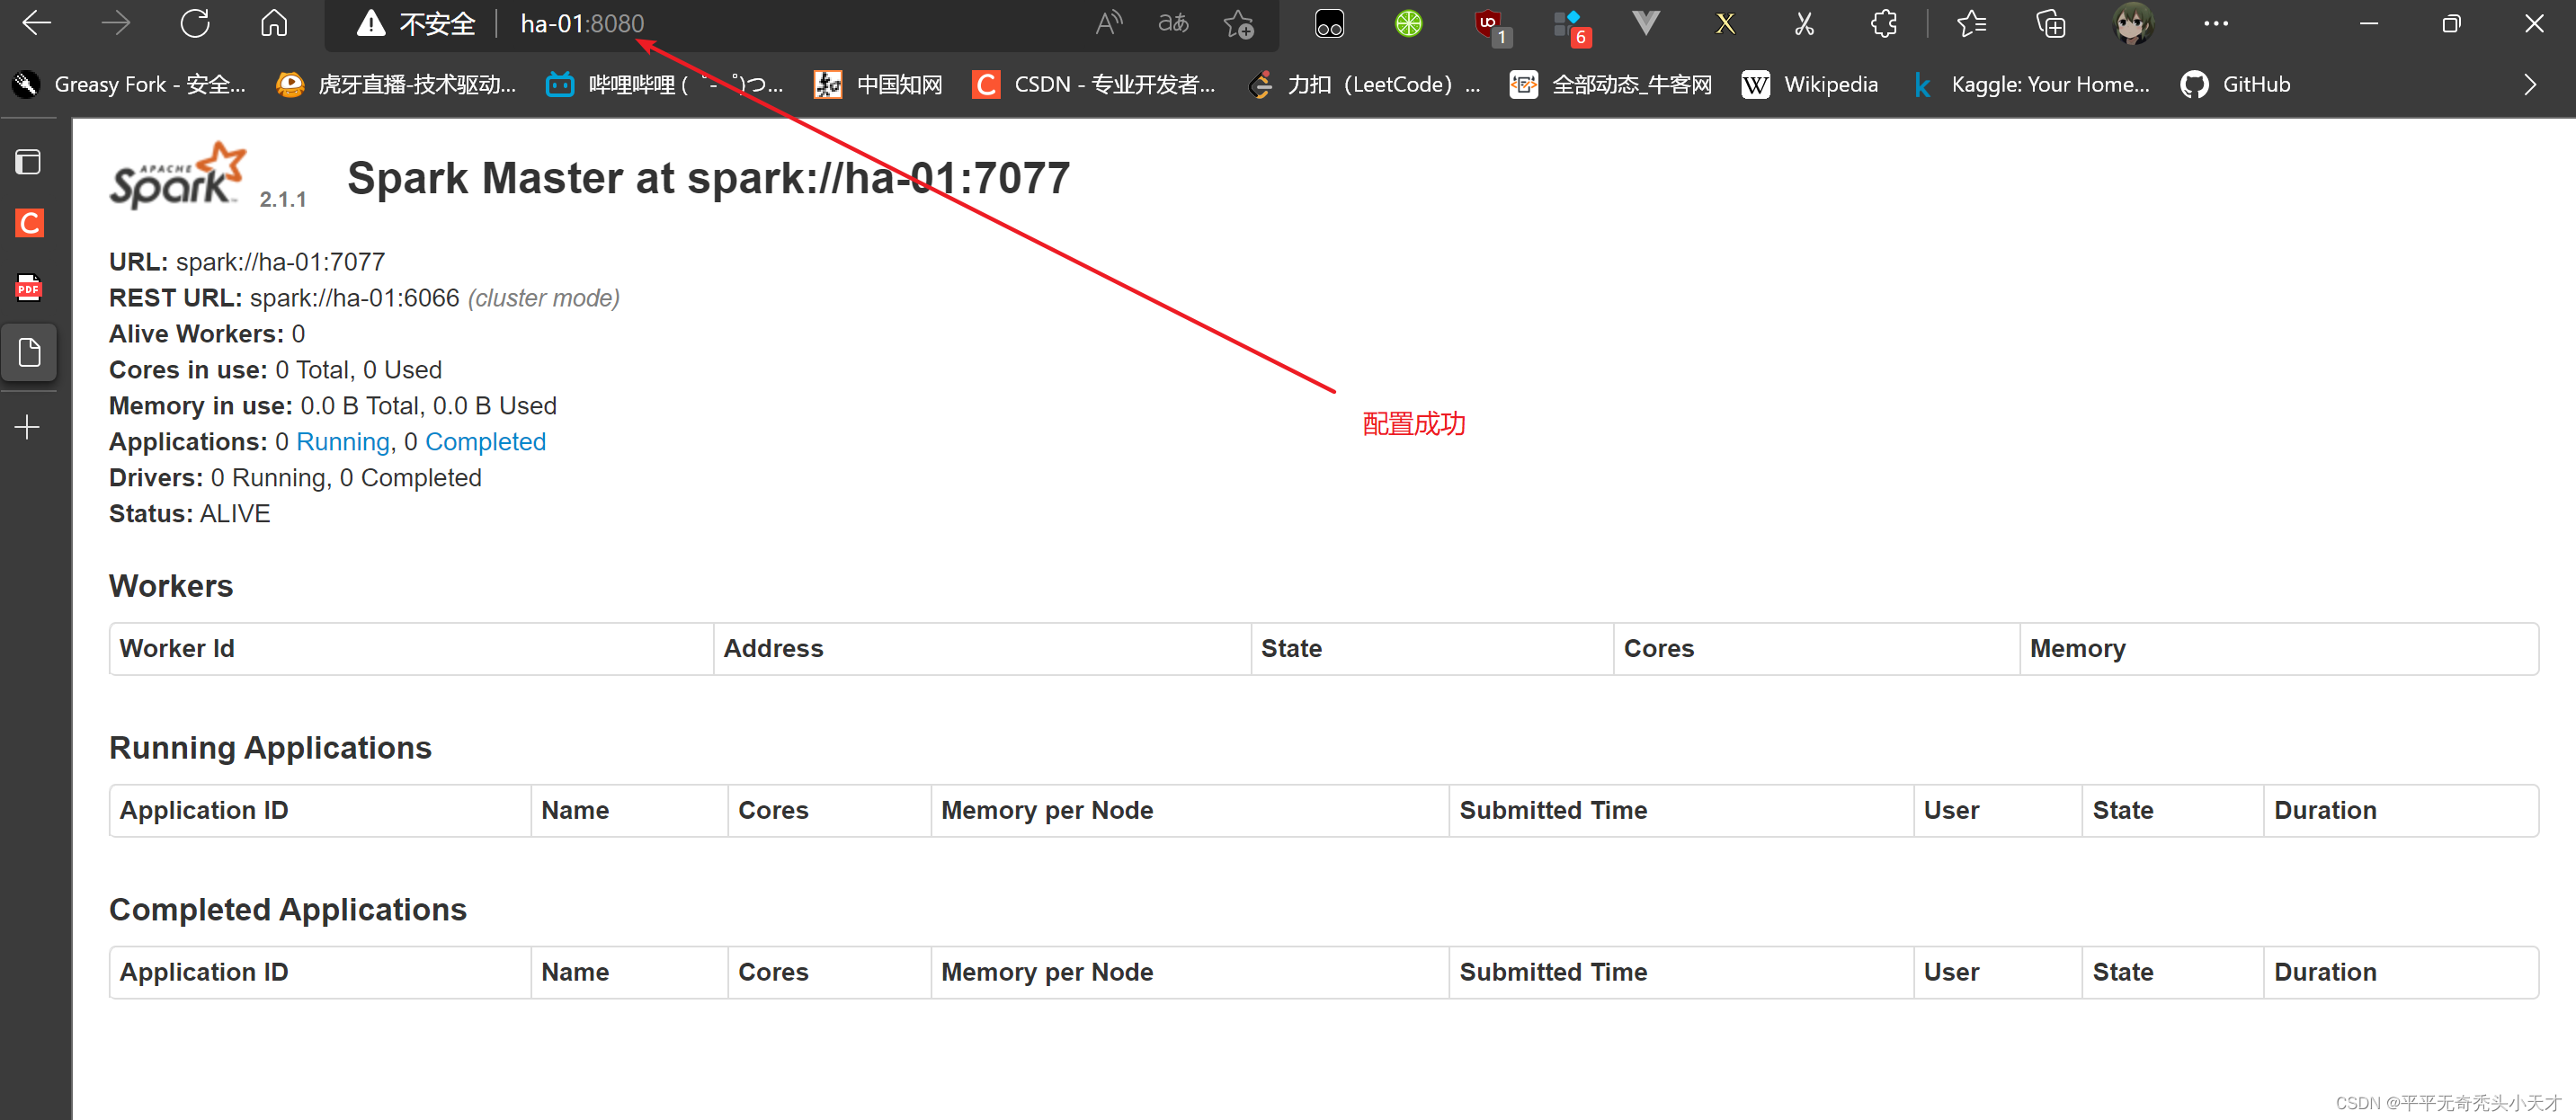
Task: Click the read aloud icon
Action: [1108, 23]
